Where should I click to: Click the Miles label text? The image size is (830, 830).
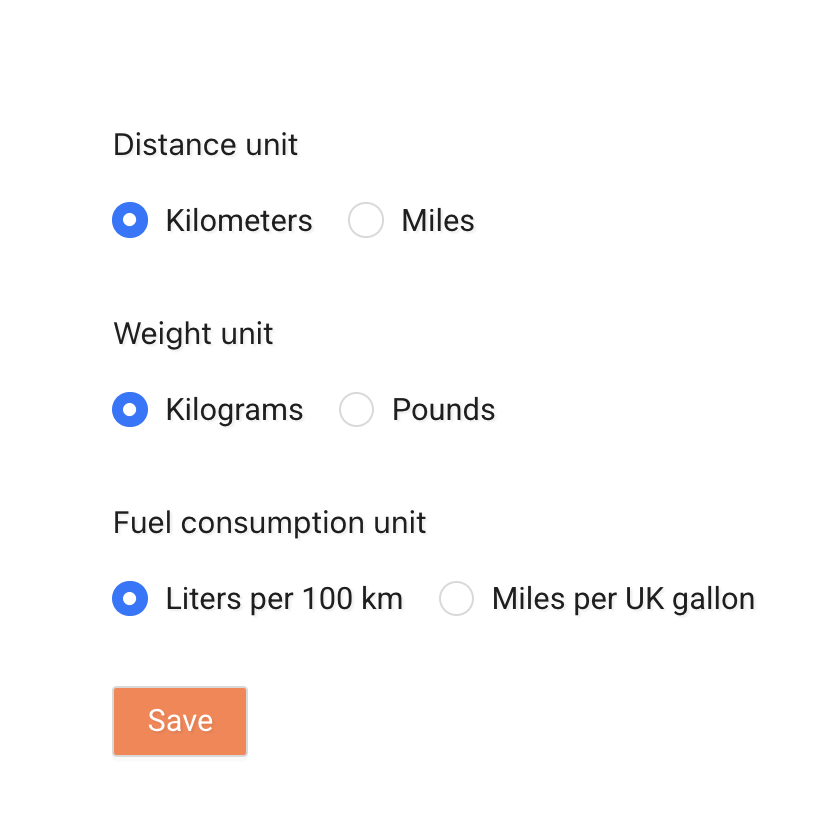[436, 220]
